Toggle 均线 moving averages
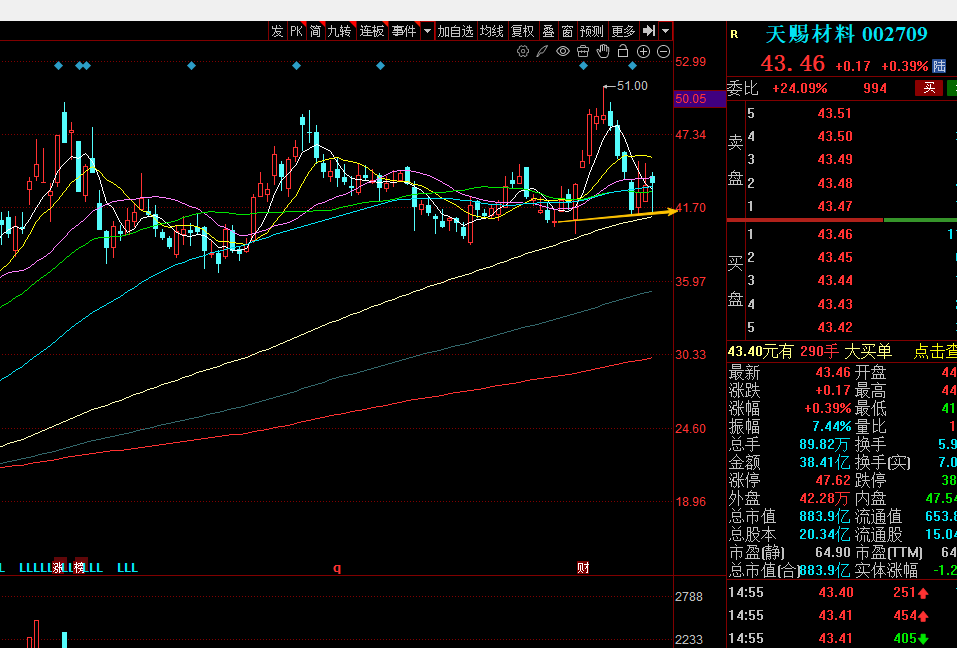 [491, 31]
